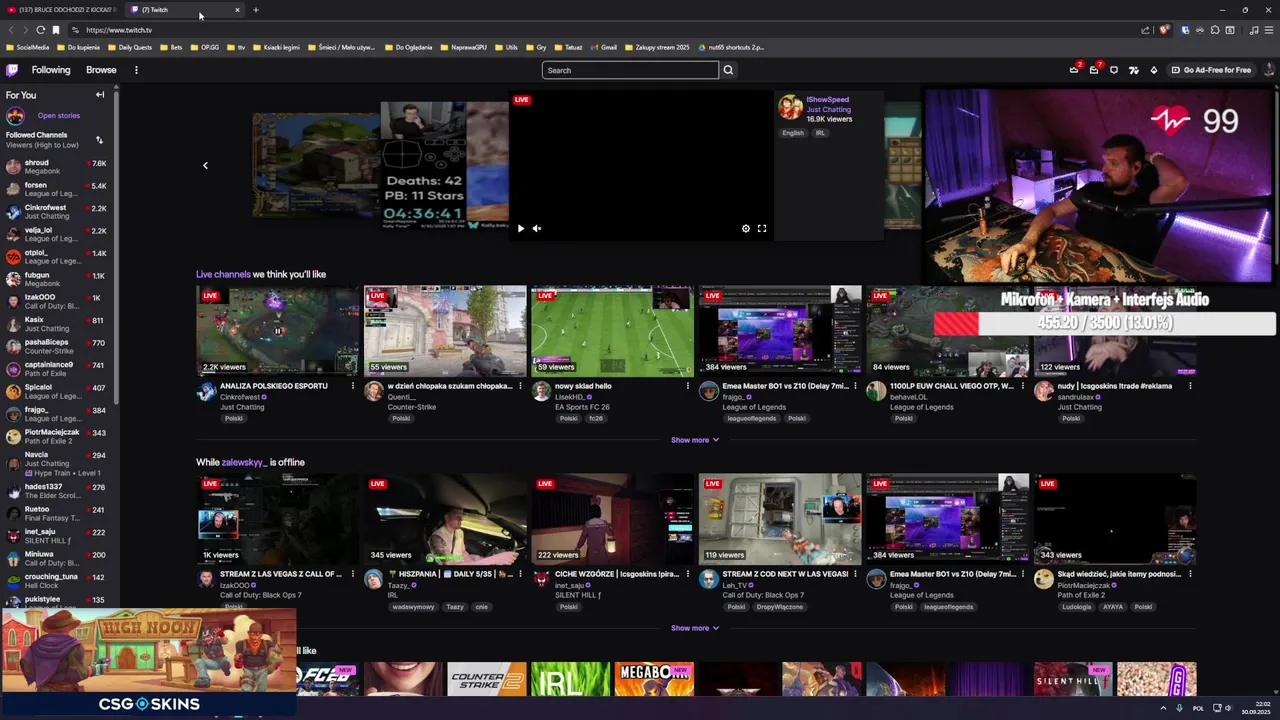Open the three-dot more menu next to Browse
This screenshot has height=720, width=1280.
coord(136,70)
